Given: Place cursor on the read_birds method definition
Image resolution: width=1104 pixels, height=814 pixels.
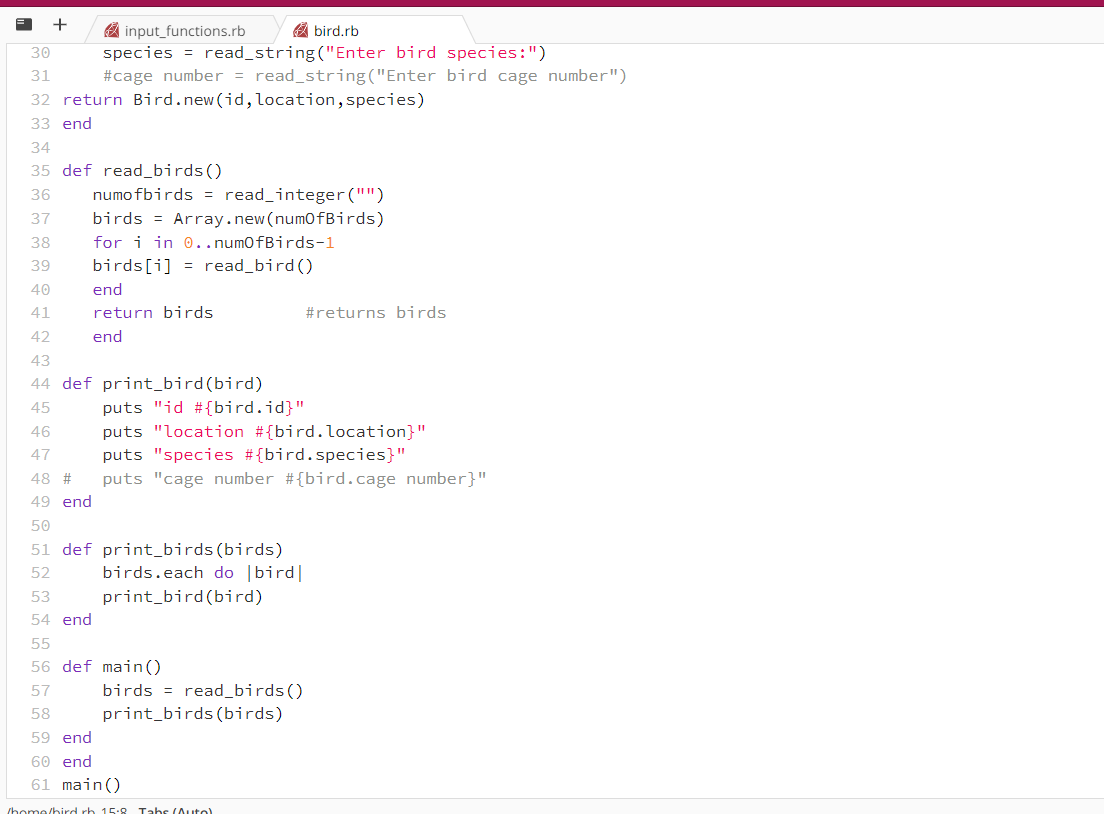Looking at the screenshot, I should pos(160,170).
